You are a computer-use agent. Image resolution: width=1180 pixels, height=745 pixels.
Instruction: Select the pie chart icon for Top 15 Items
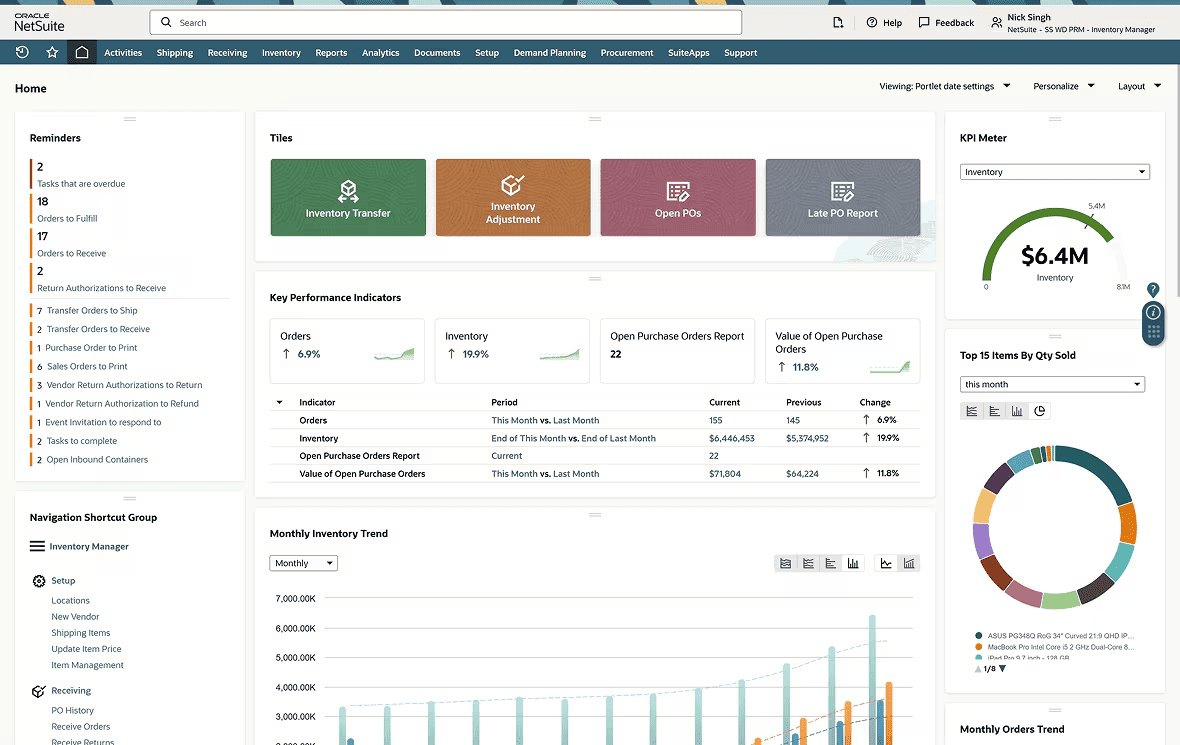(1039, 411)
